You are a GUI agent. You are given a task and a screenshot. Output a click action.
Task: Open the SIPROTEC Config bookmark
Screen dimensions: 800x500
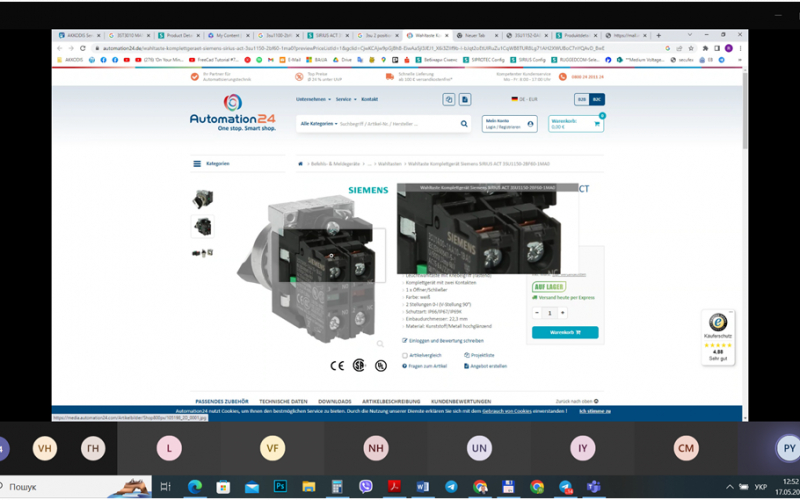click(484, 60)
